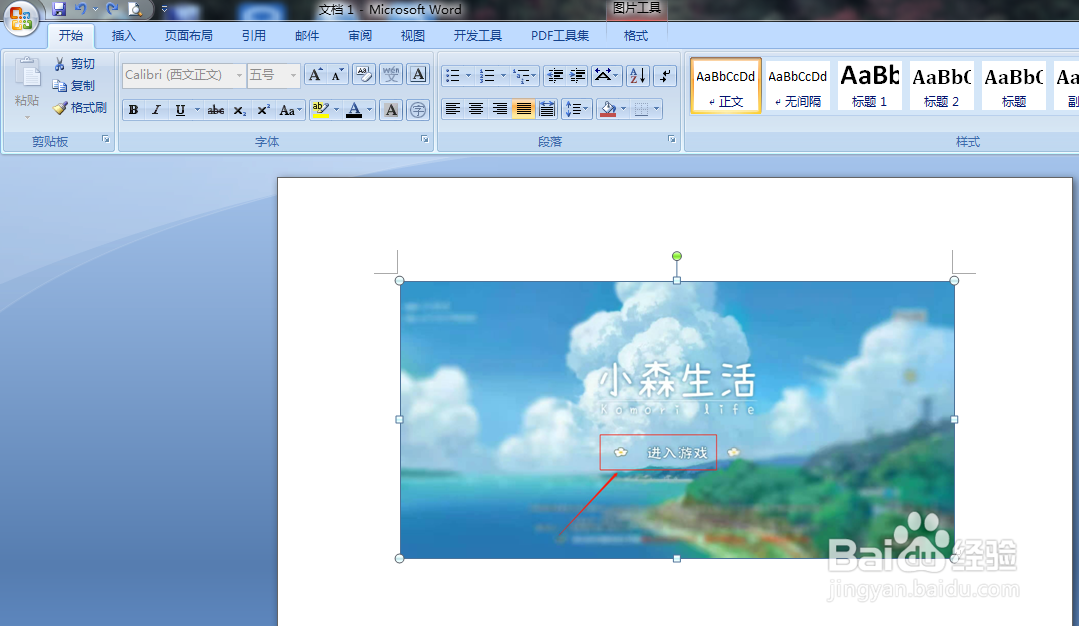
Task: Align text right
Action: [500, 109]
